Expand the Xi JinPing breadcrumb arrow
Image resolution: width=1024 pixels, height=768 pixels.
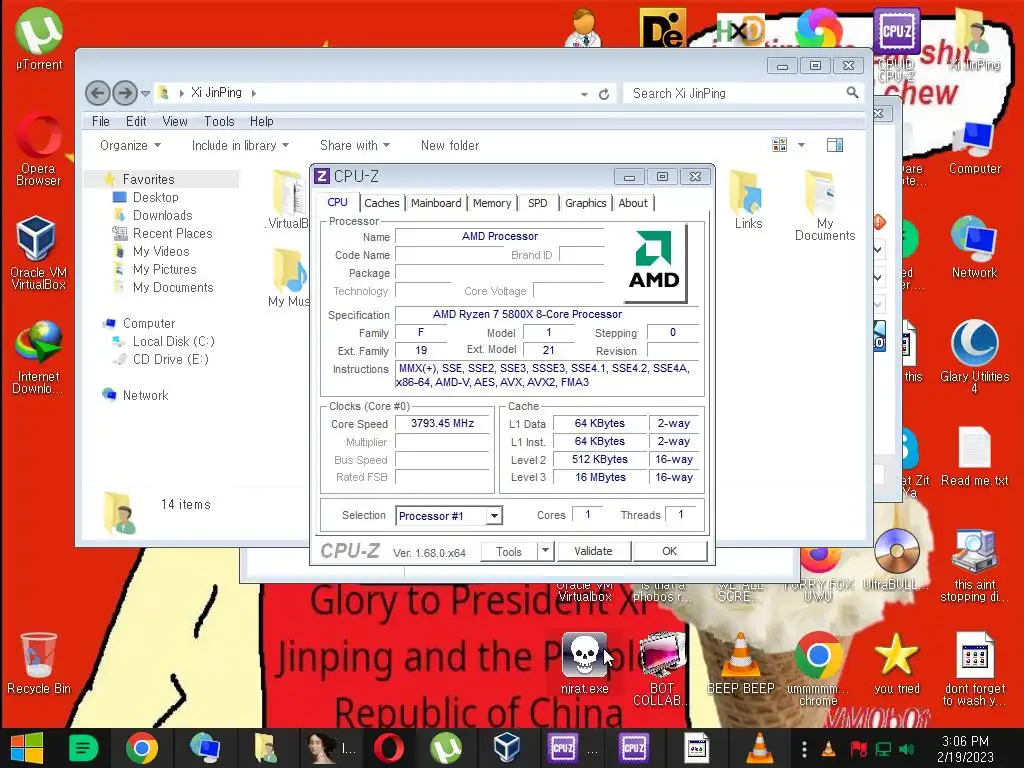point(253,93)
